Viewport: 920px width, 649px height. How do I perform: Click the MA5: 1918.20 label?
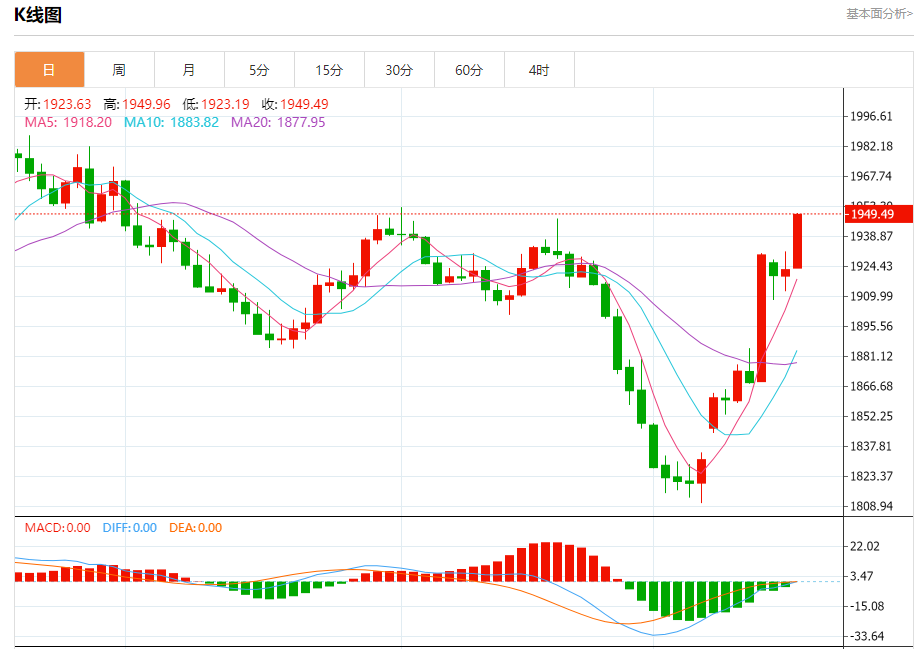(x=68, y=122)
